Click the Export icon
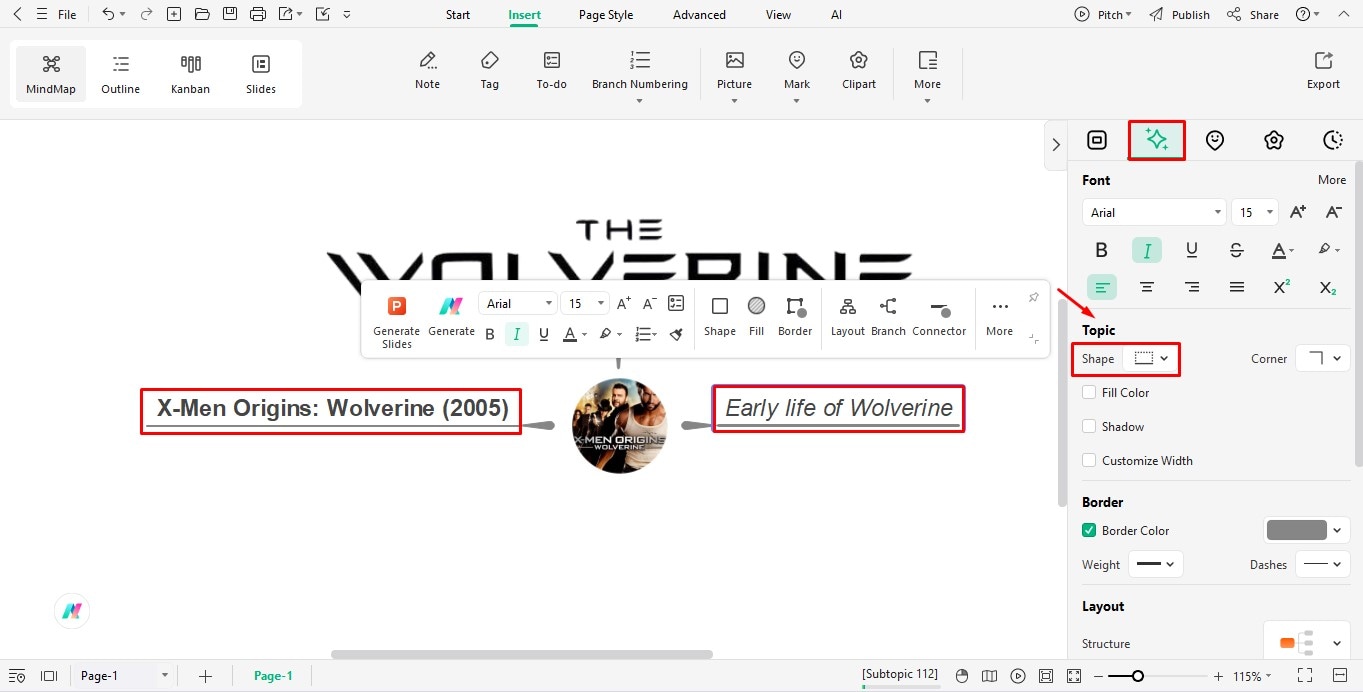This screenshot has height=692, width=1363. (x=1323, y=70)
